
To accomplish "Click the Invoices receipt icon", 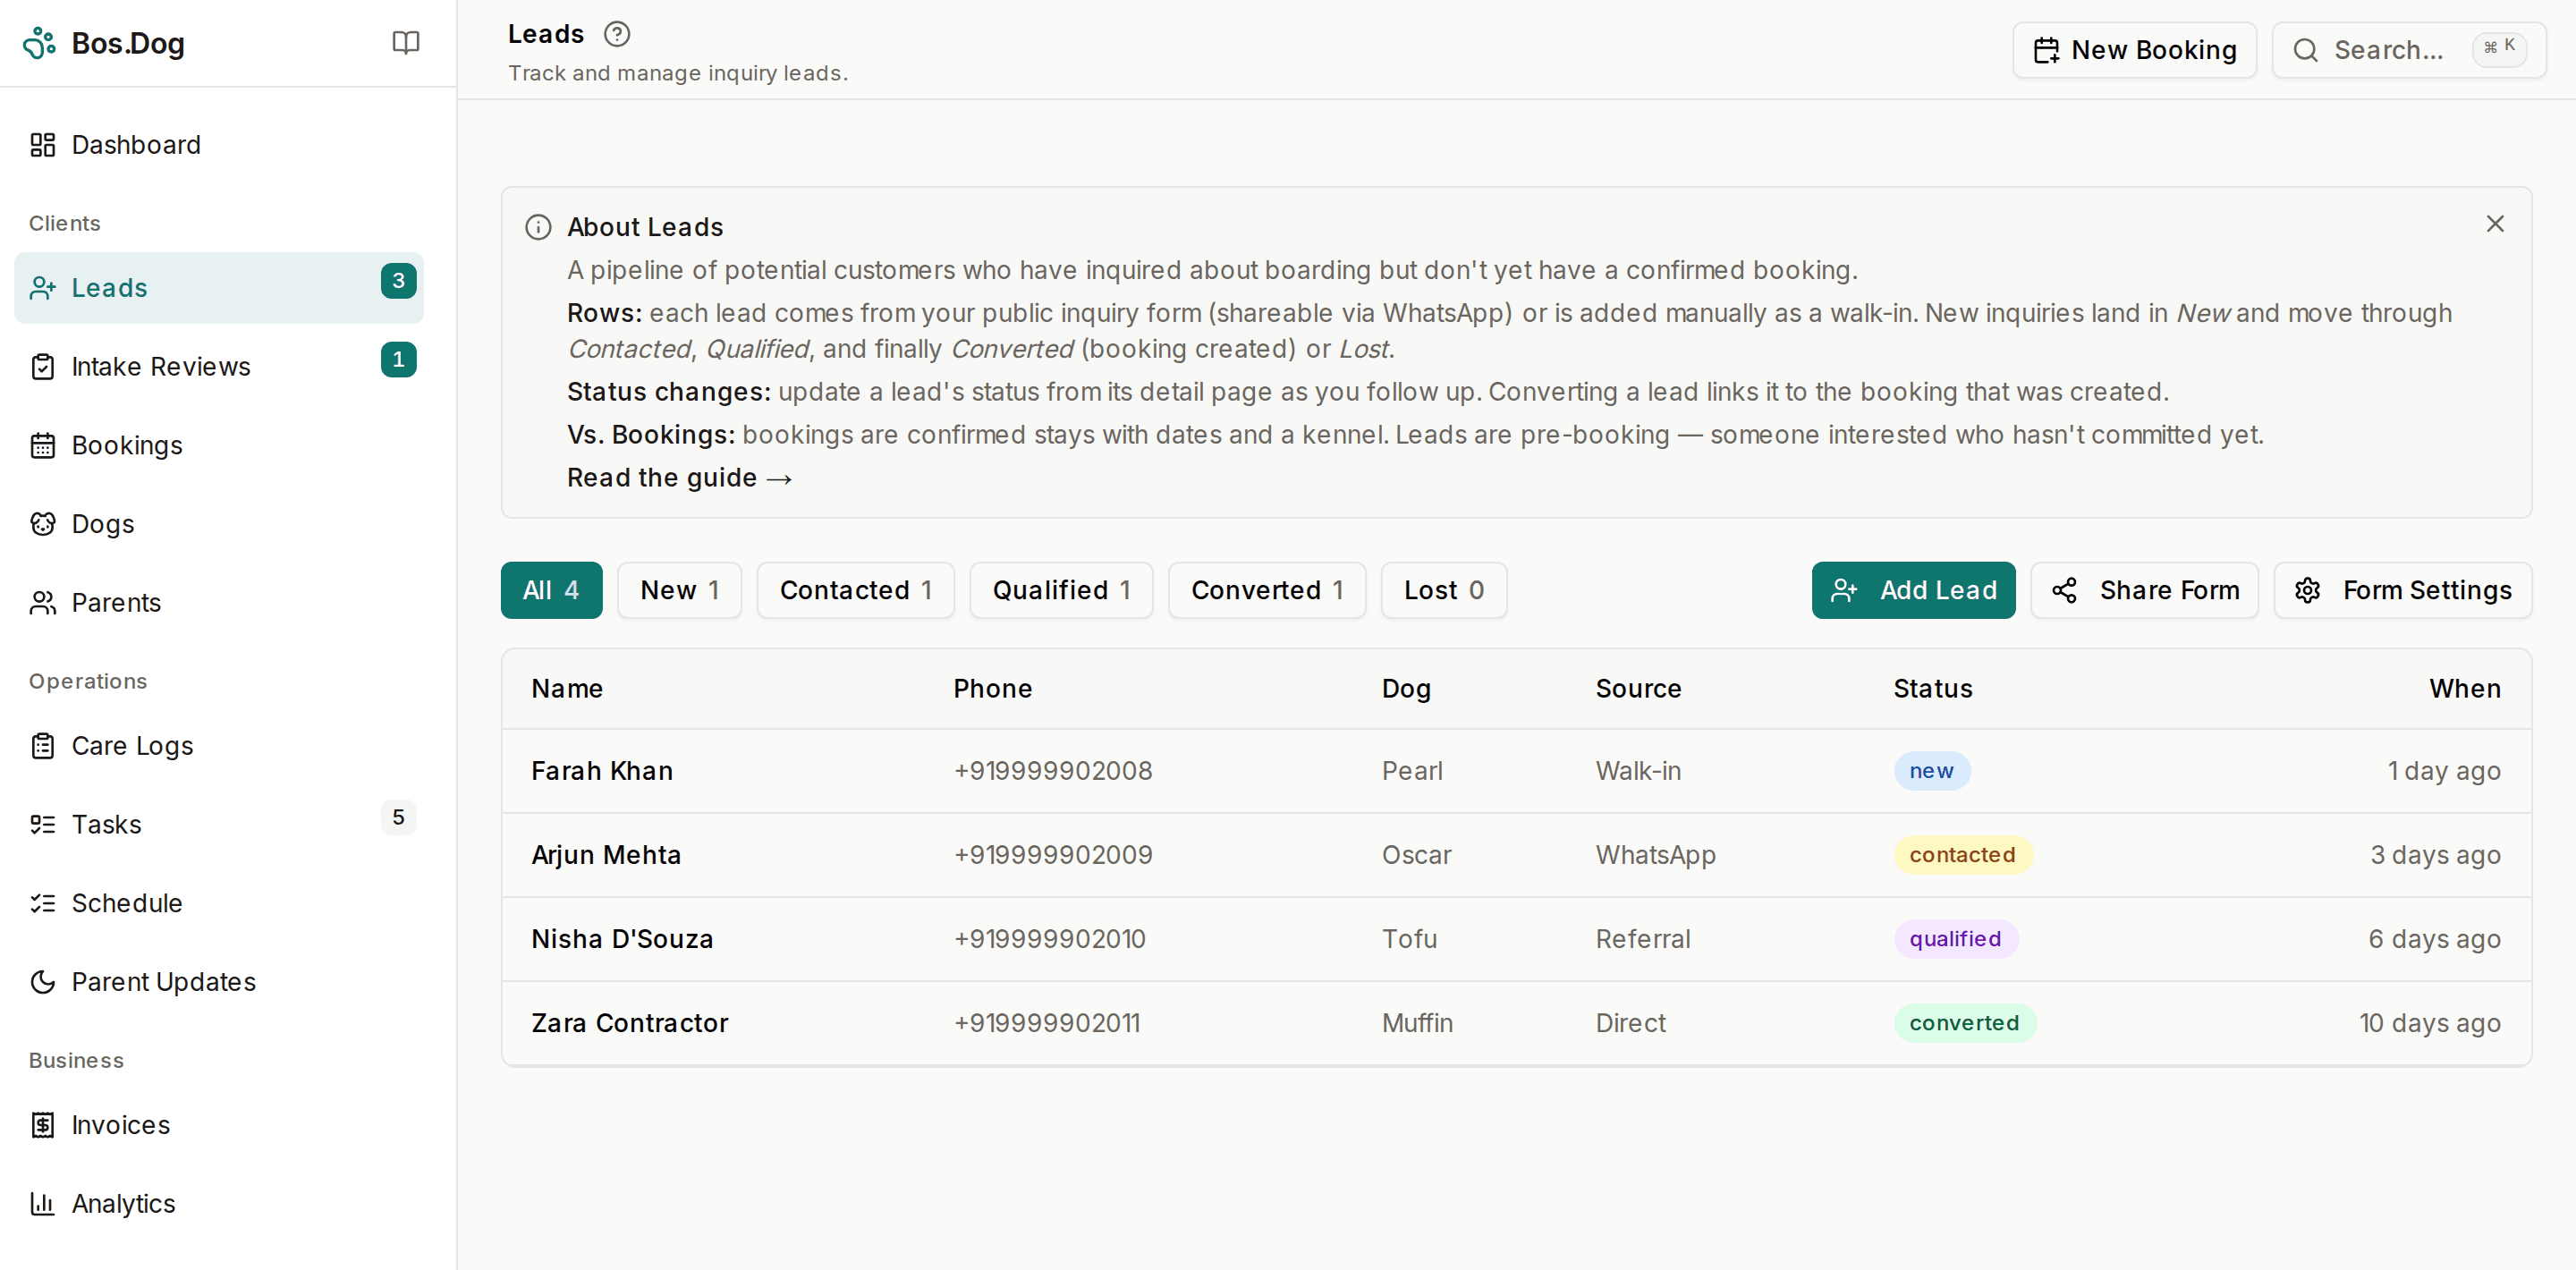I will click(43, 1125).
